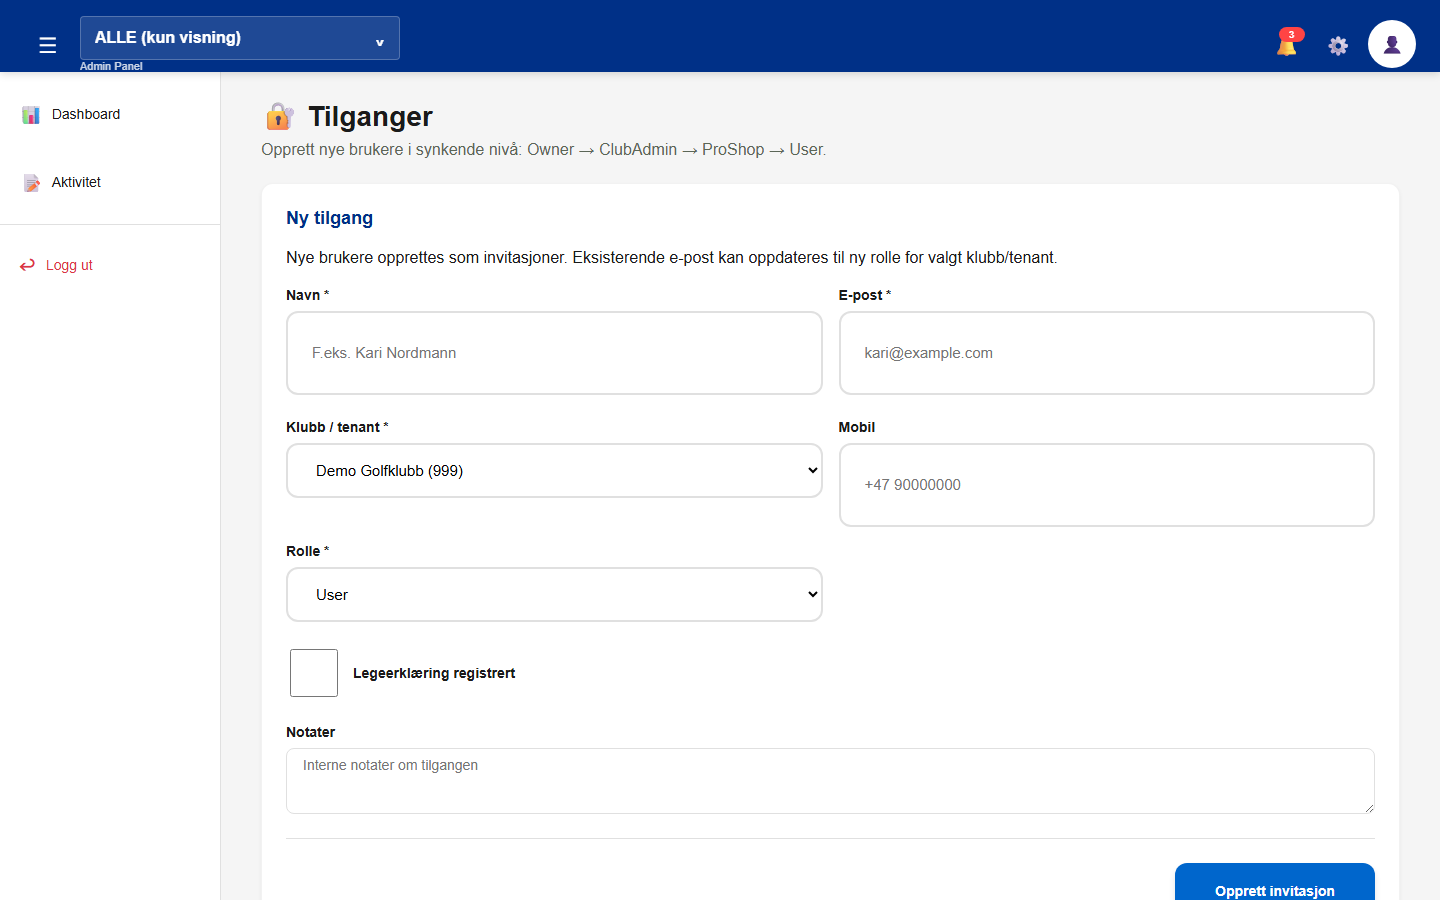Focus the E-post input field
This screenshot has width=1440, height=900.
tap(1106, 353)
